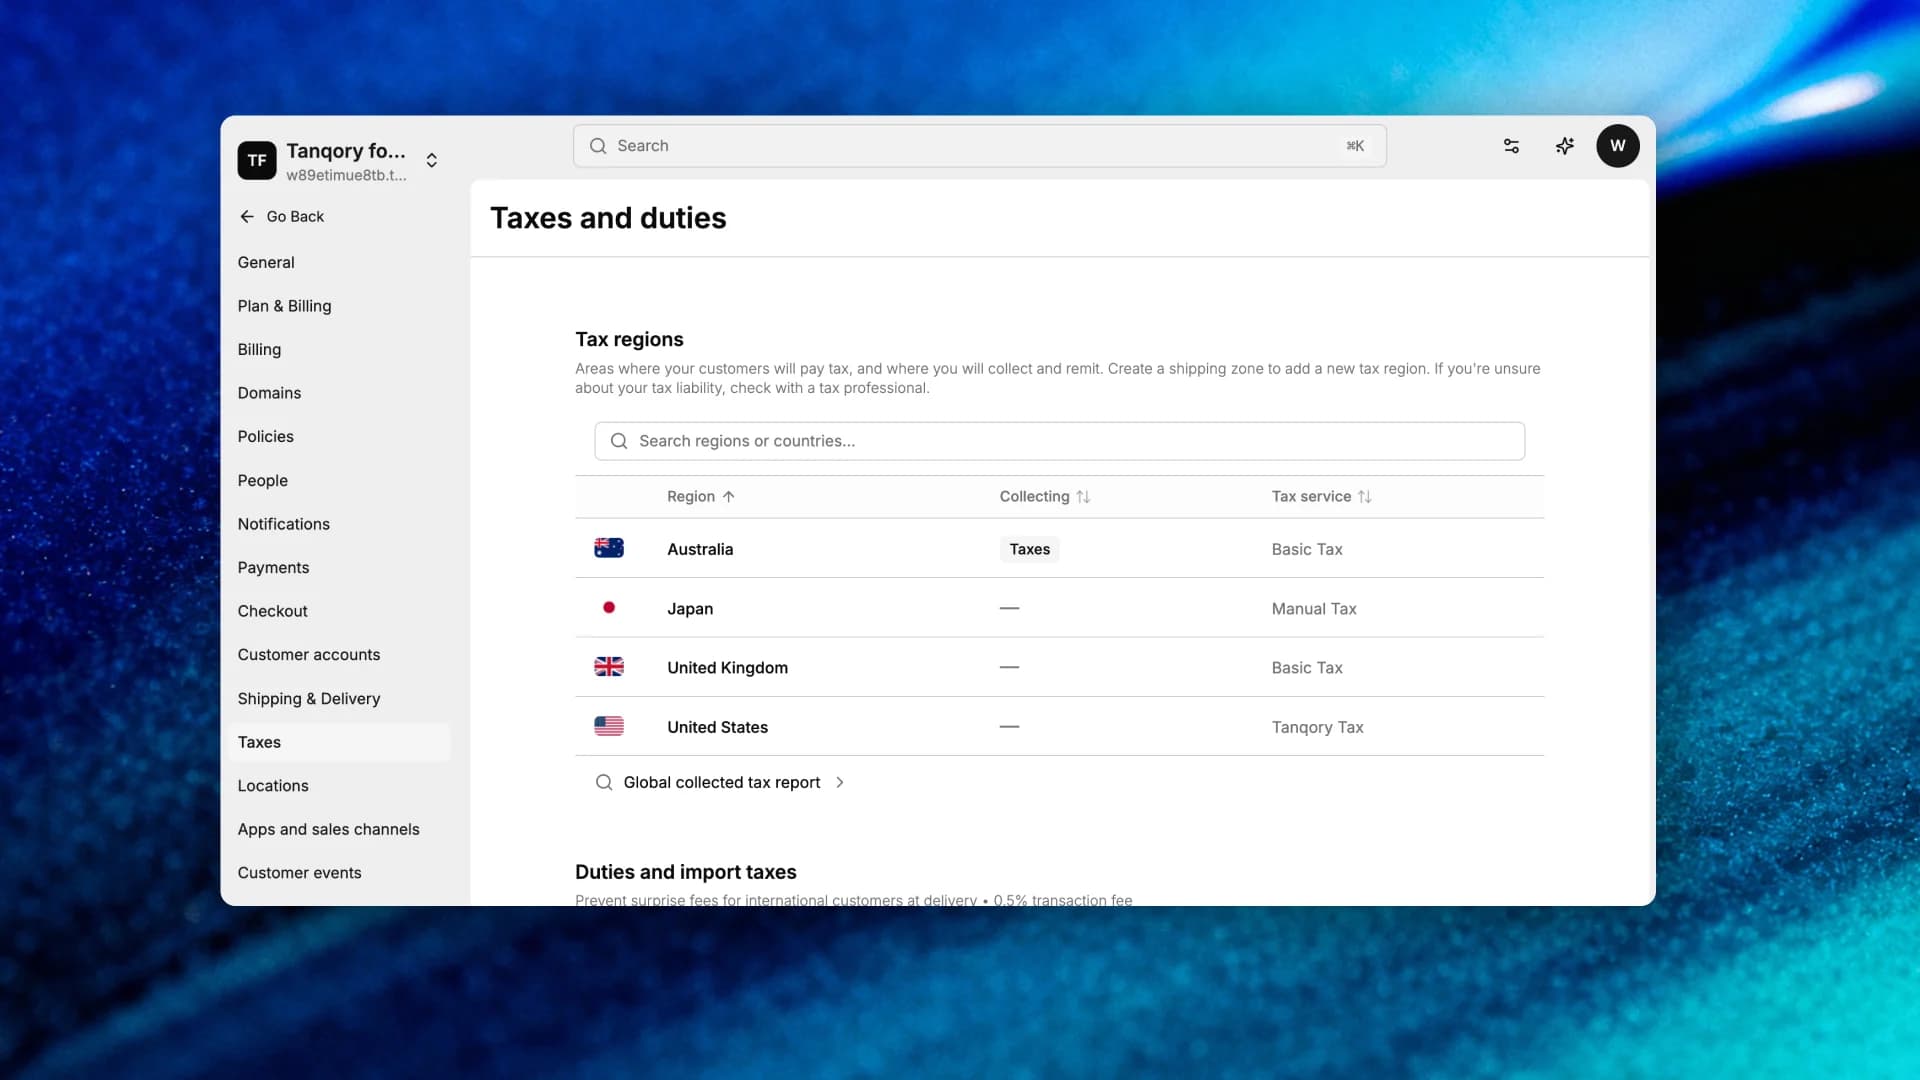Click the TF store logo

[257, 160]
